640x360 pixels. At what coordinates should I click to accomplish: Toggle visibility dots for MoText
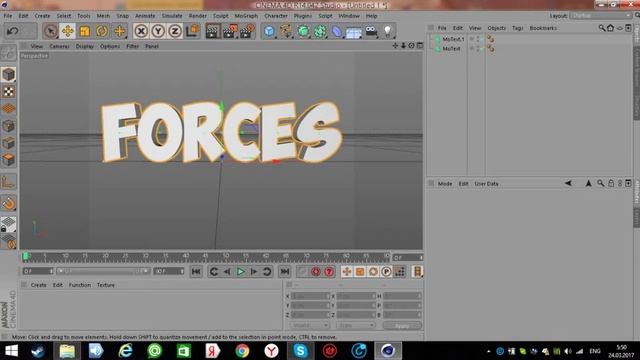tap(478, 49)
